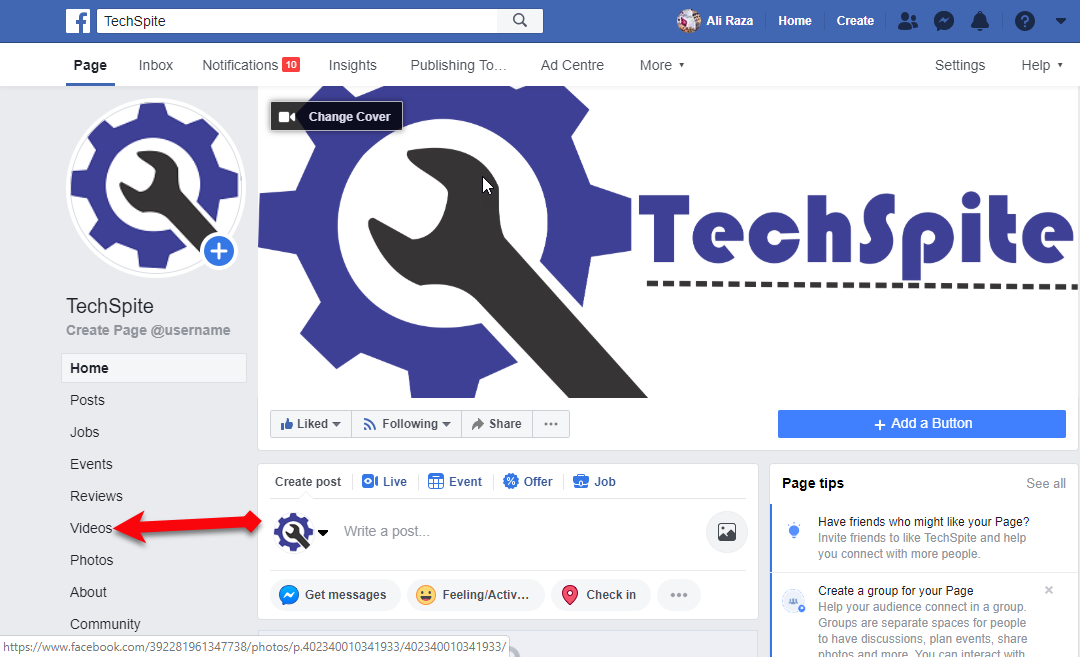Expand the More dropdown in page tabs
This screenshot has width=1080, height=657.
coord(662,65)
